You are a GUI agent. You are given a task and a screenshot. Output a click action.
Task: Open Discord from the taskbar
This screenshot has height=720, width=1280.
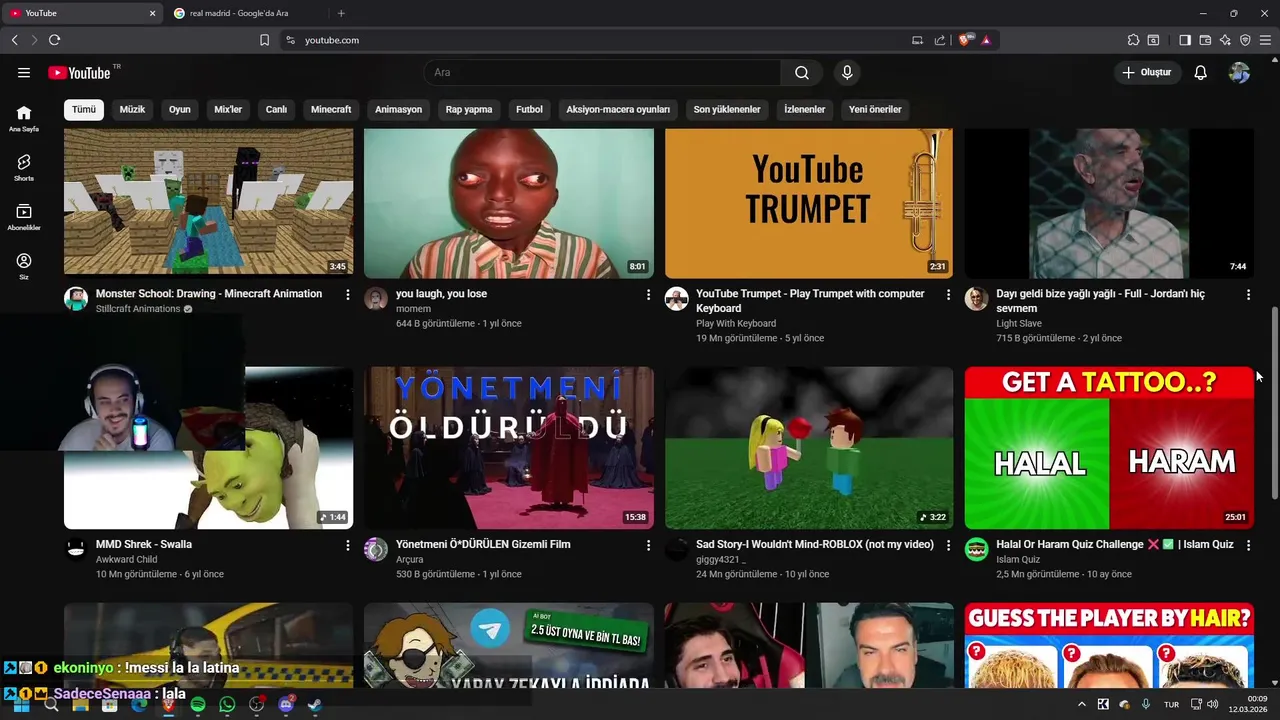(286, 705)
